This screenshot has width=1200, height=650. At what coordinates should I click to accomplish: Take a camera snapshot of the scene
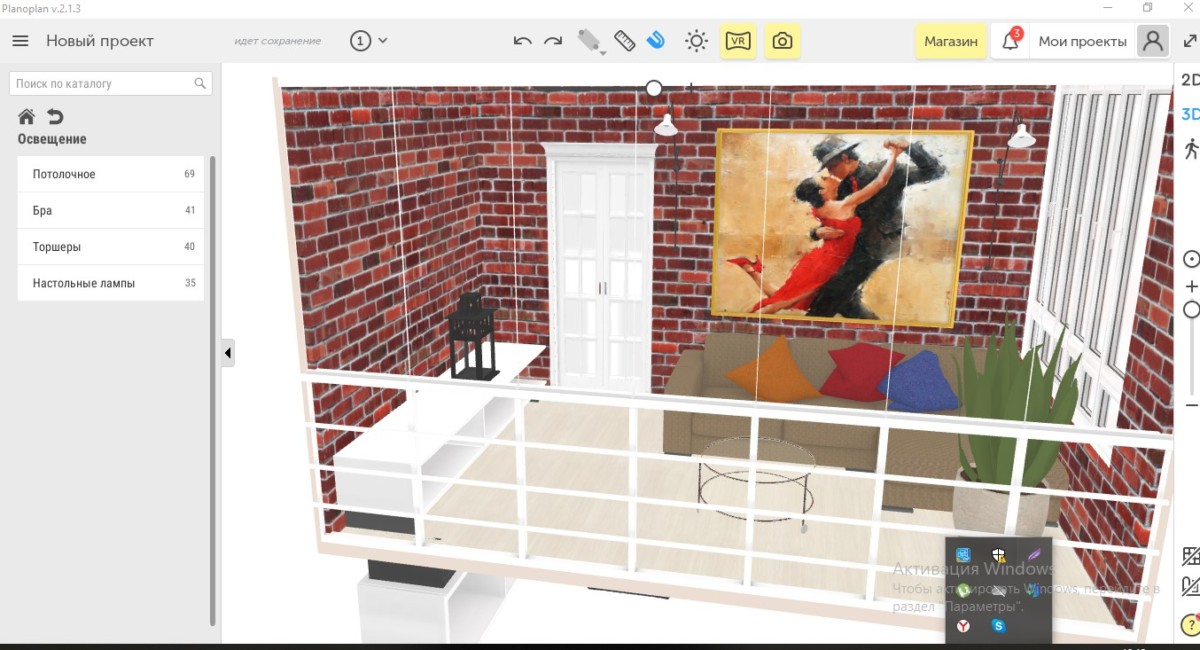click(782, 41)
